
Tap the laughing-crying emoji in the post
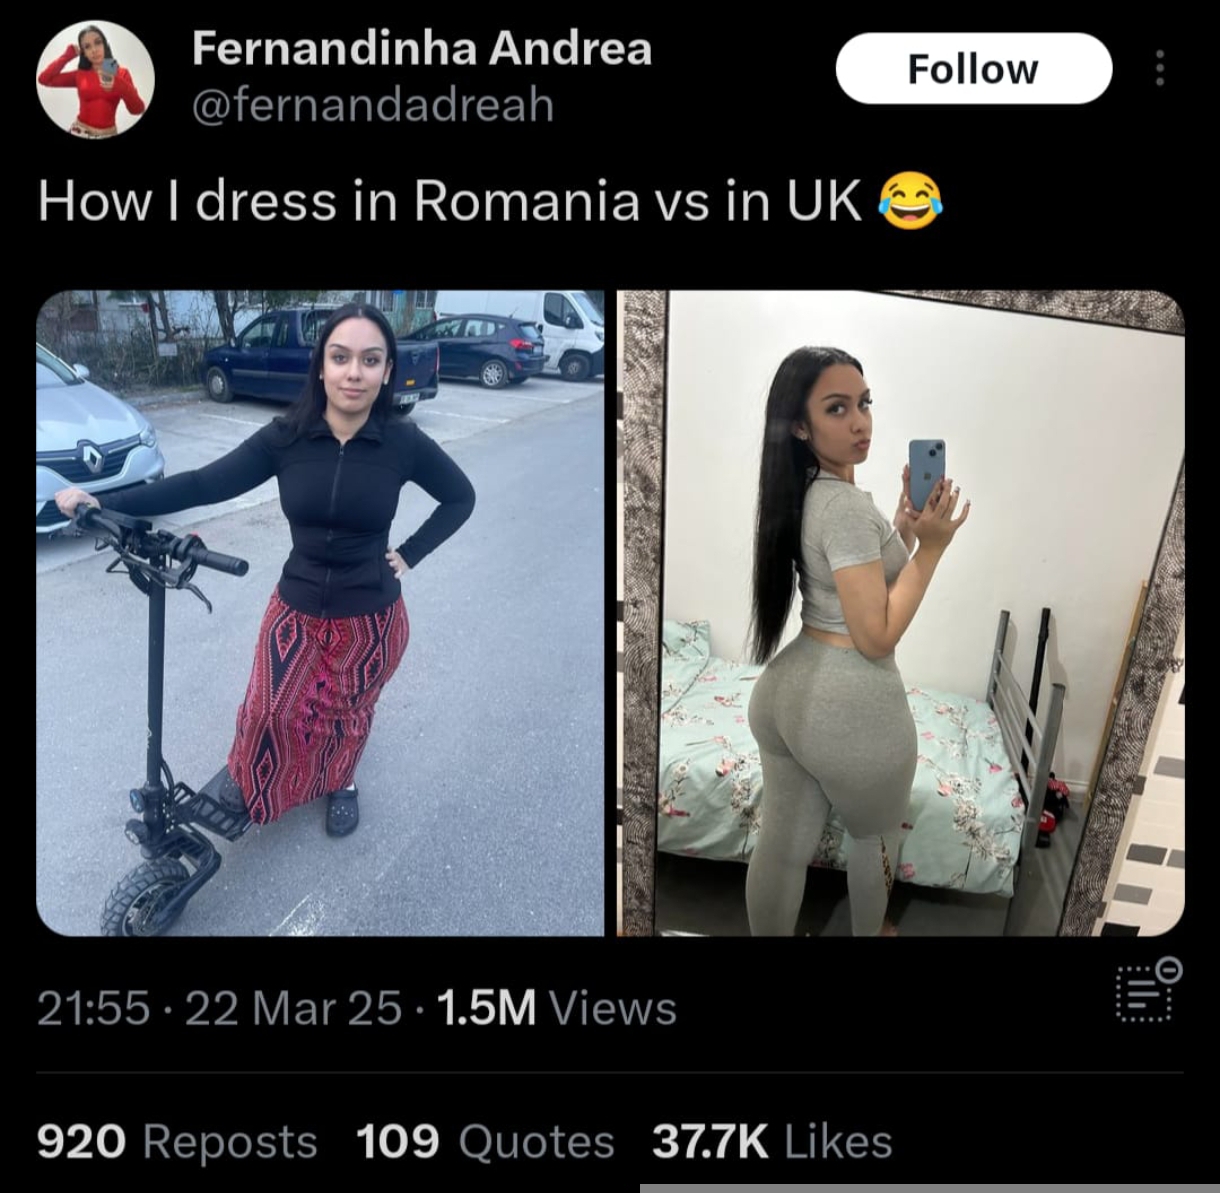point(910,201)
